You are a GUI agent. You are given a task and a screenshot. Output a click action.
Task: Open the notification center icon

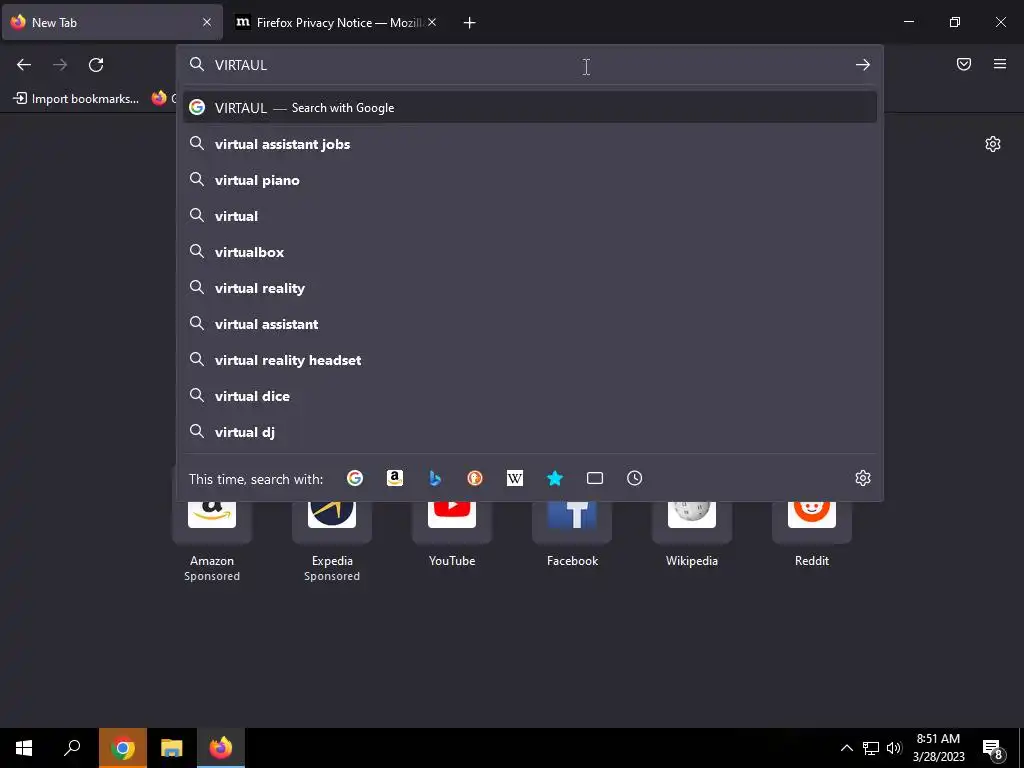click(x=992, y=749)
